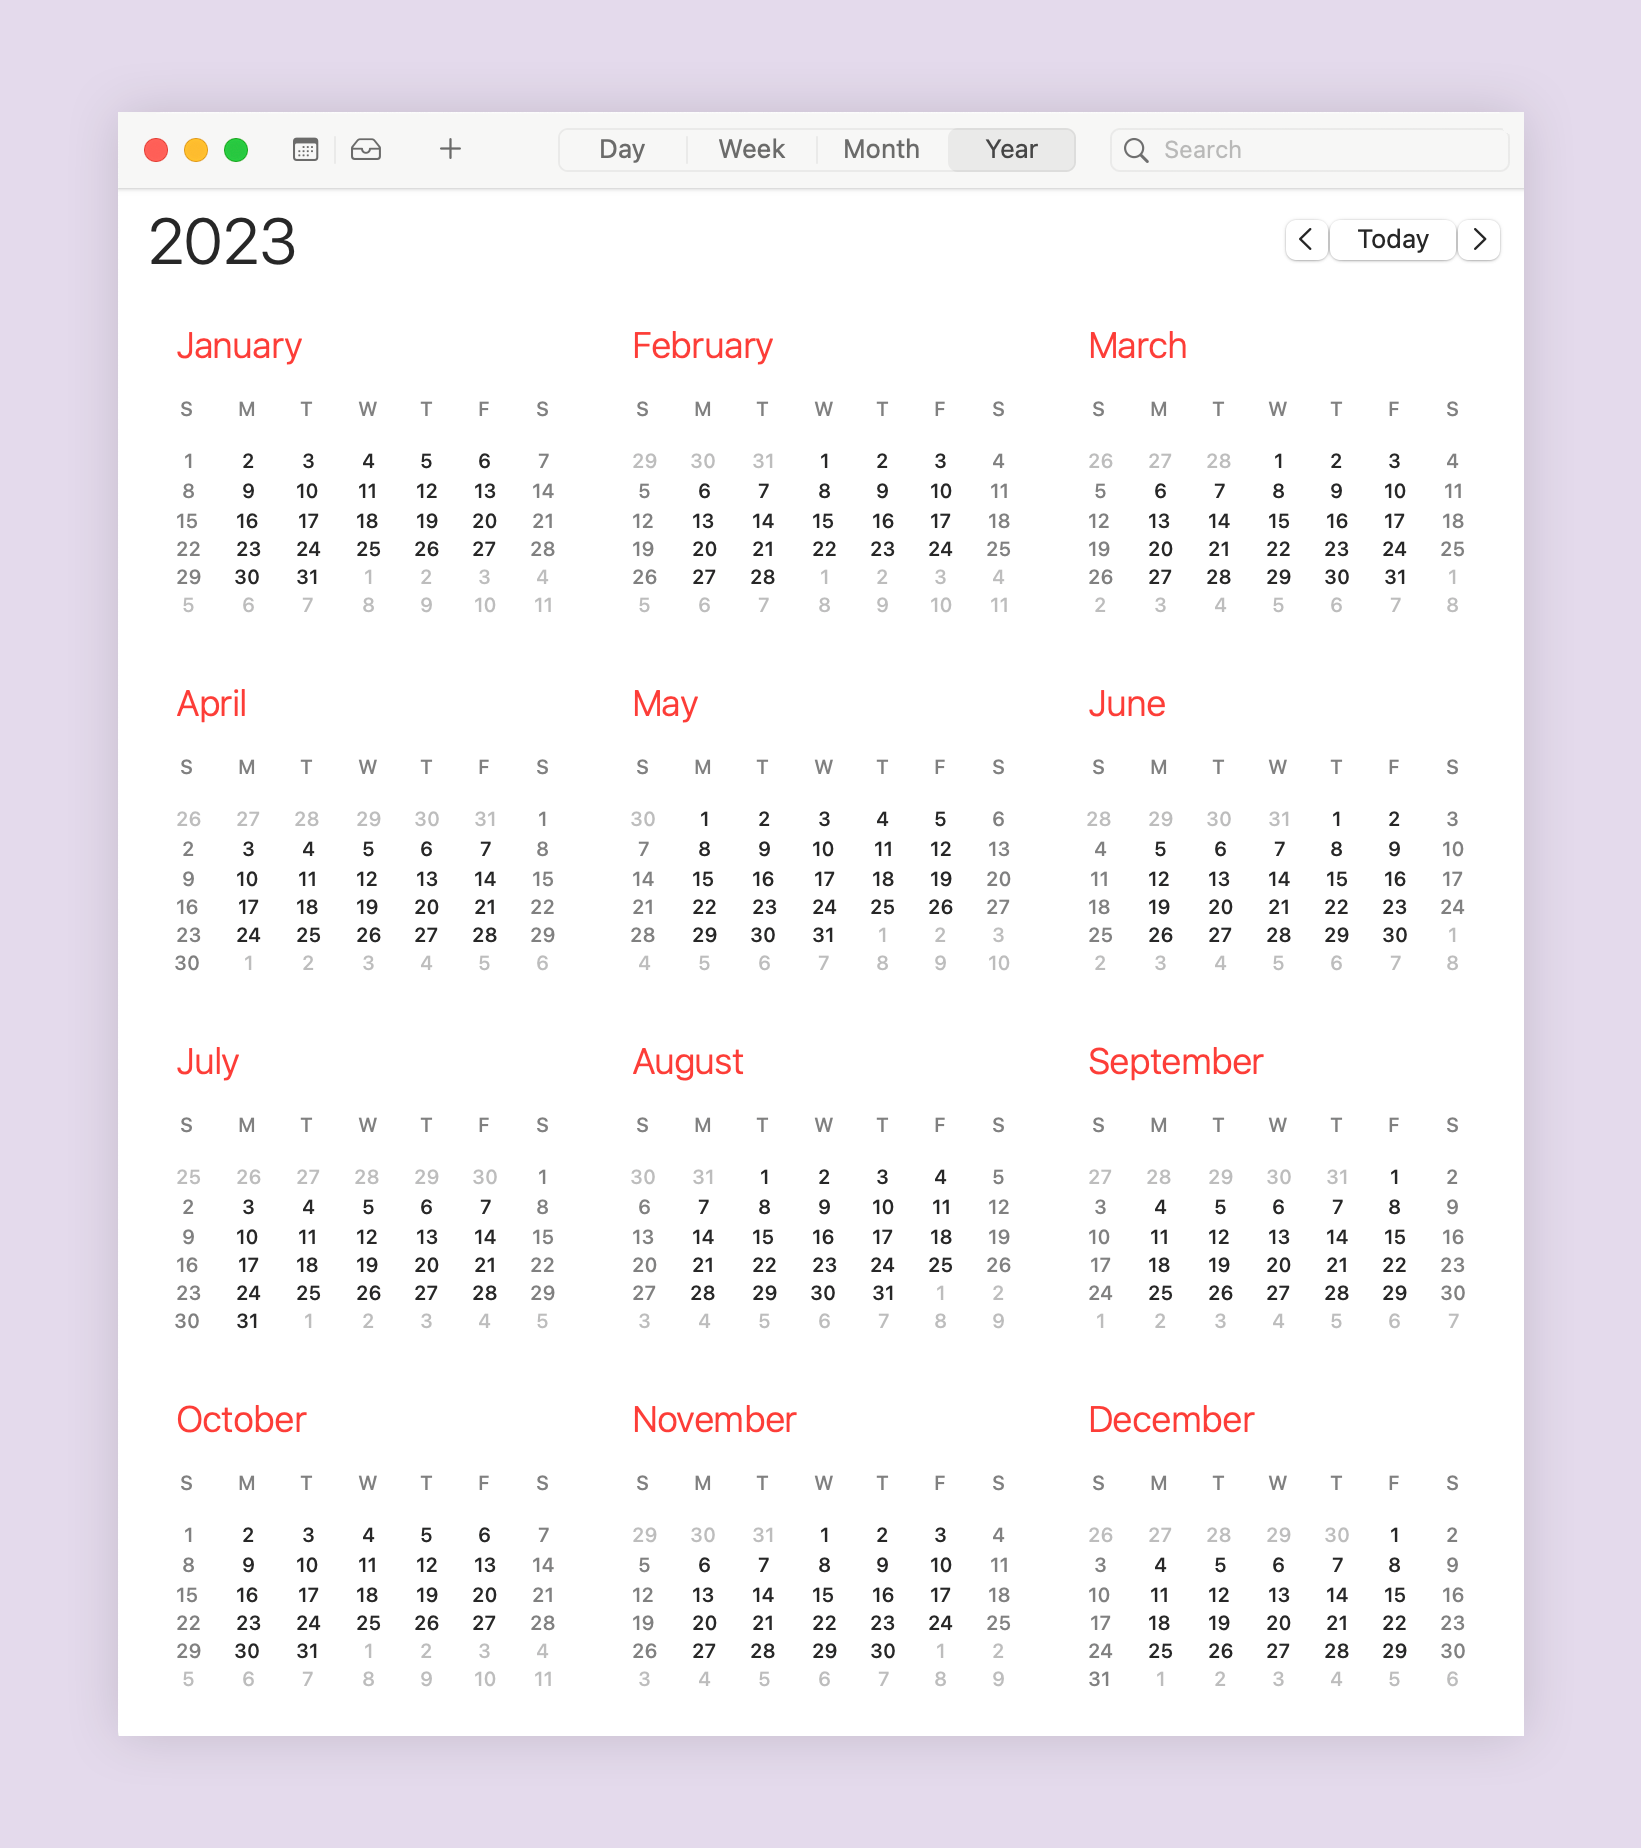Select November 30

click(882, 1651)
